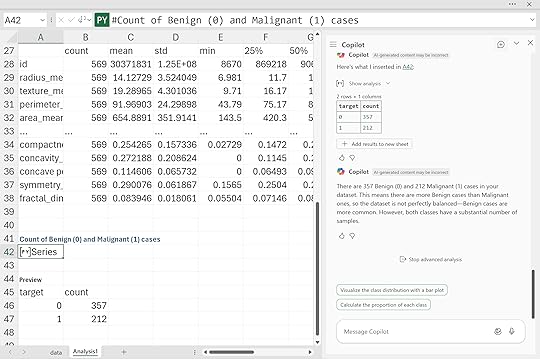This screenshot has width=540, height=360.
Task: Select column C header
Action: (131, 37)
